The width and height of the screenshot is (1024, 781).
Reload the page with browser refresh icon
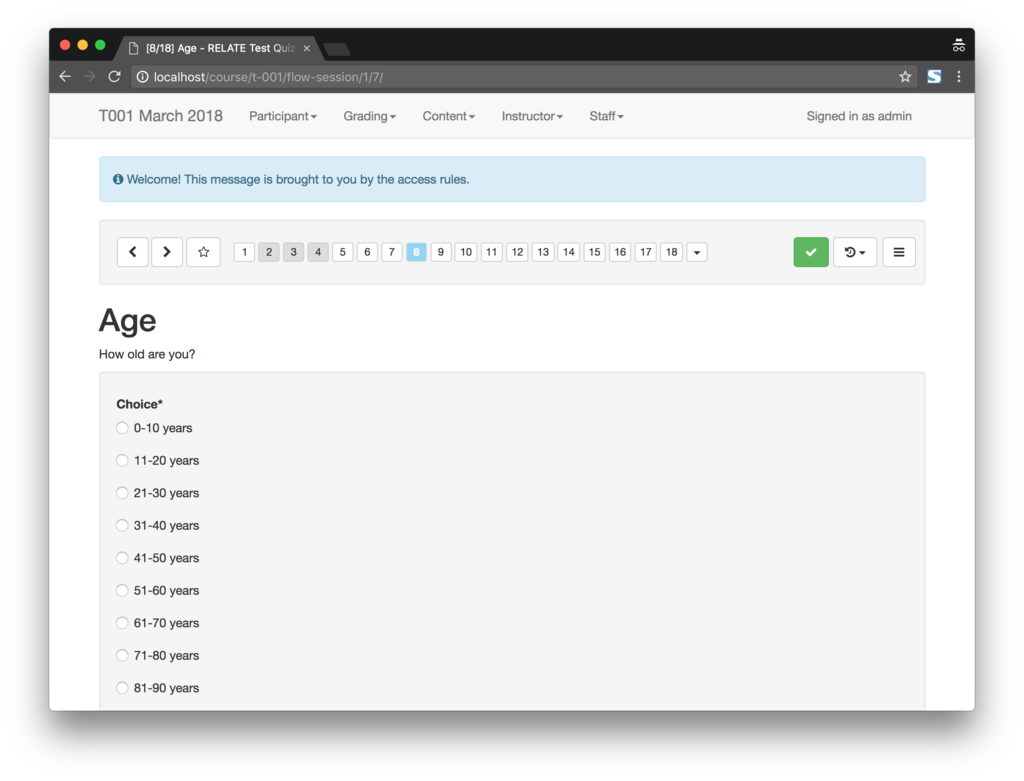(114, 76)
